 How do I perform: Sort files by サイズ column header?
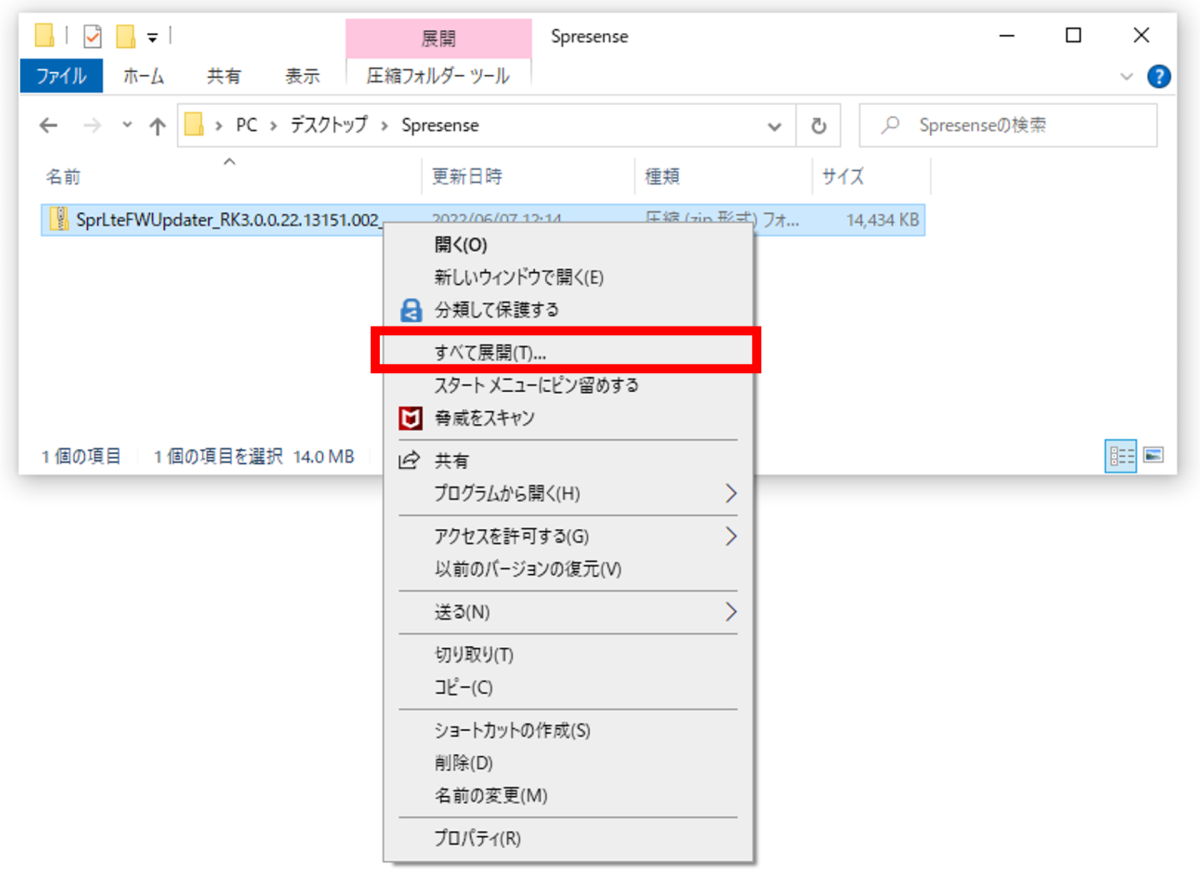(842, 177)
